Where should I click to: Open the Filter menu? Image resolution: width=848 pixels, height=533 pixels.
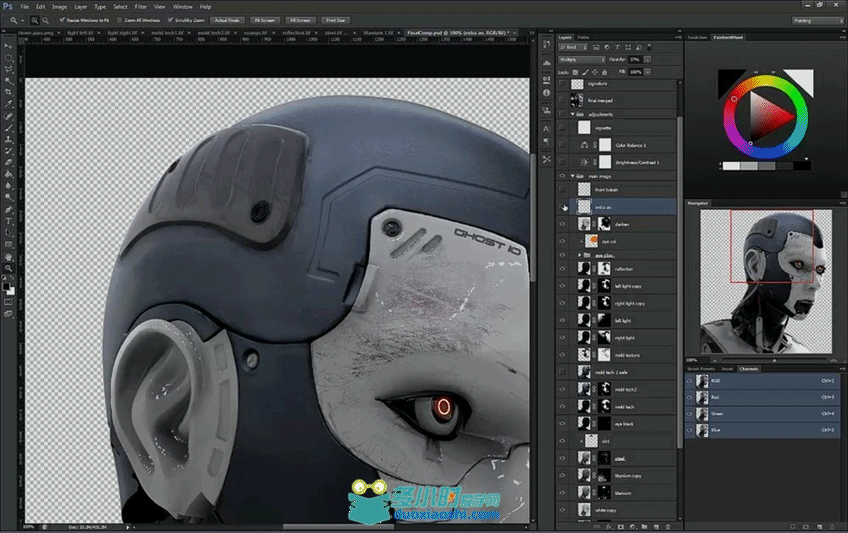tap(141, 6)
